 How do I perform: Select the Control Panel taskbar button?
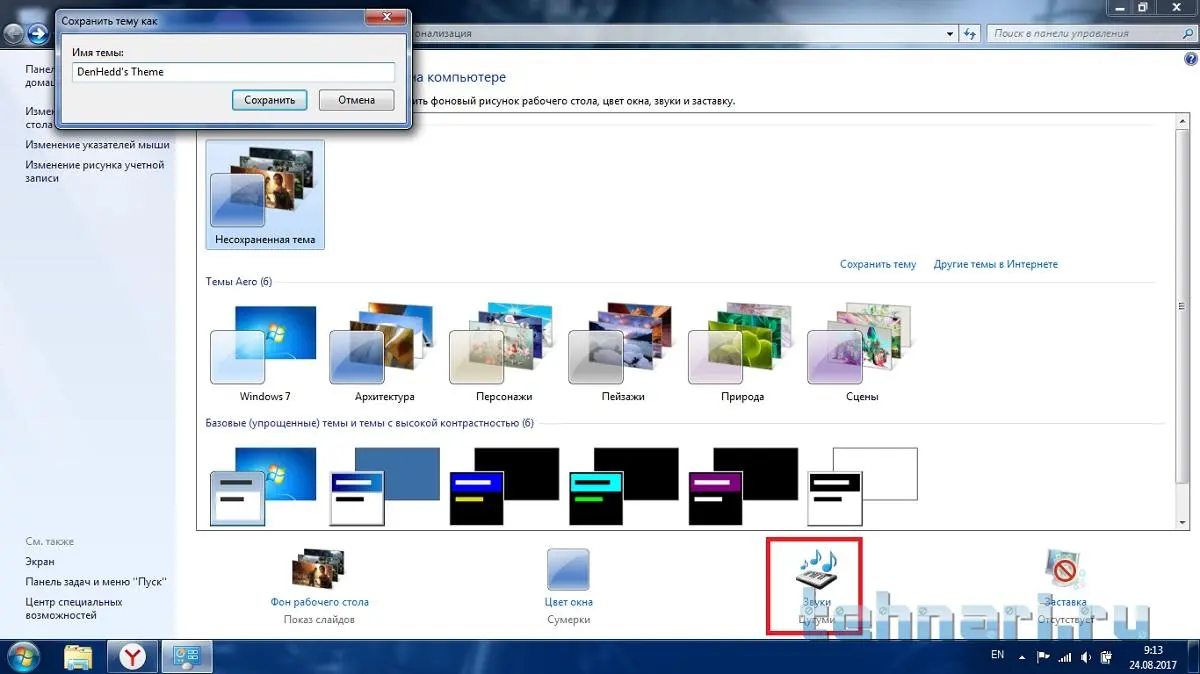187,657
